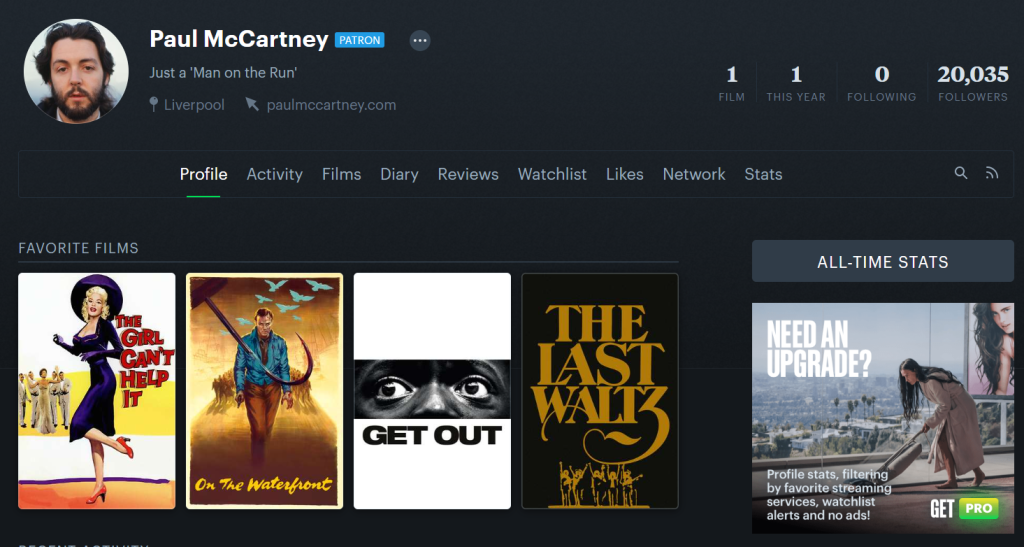Click the location pin icon beside Liverpool
Screen dimensions: 1024x547
point(154,104)
